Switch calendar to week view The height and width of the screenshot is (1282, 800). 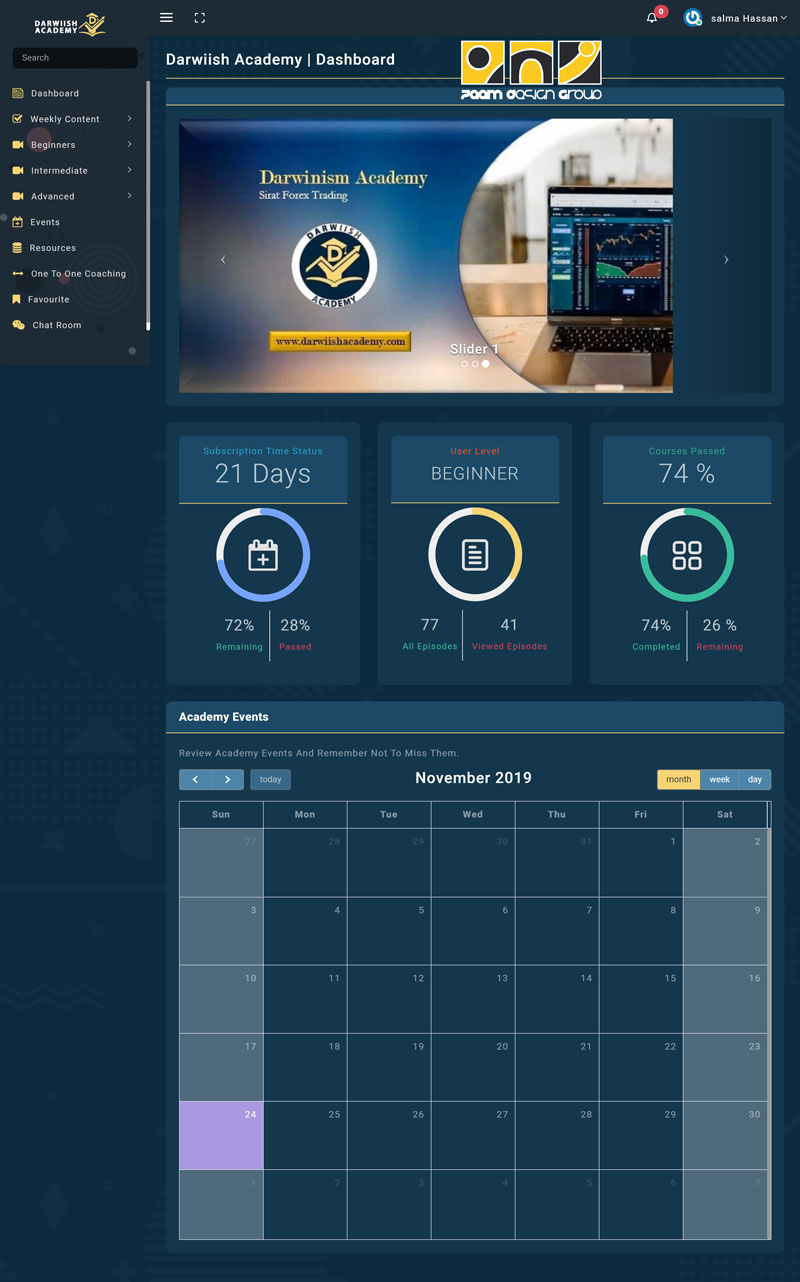(720, 779)
